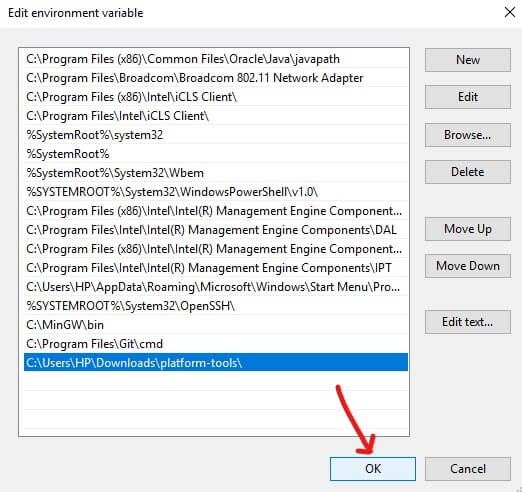Select the Git\cmd path entry

tap(216, 344)
